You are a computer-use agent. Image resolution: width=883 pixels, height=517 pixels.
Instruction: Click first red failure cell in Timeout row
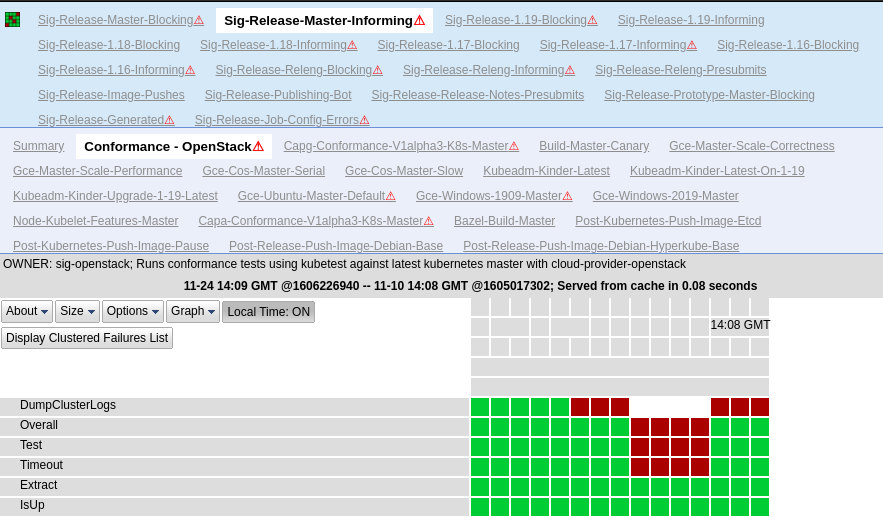tap(640, 467)
